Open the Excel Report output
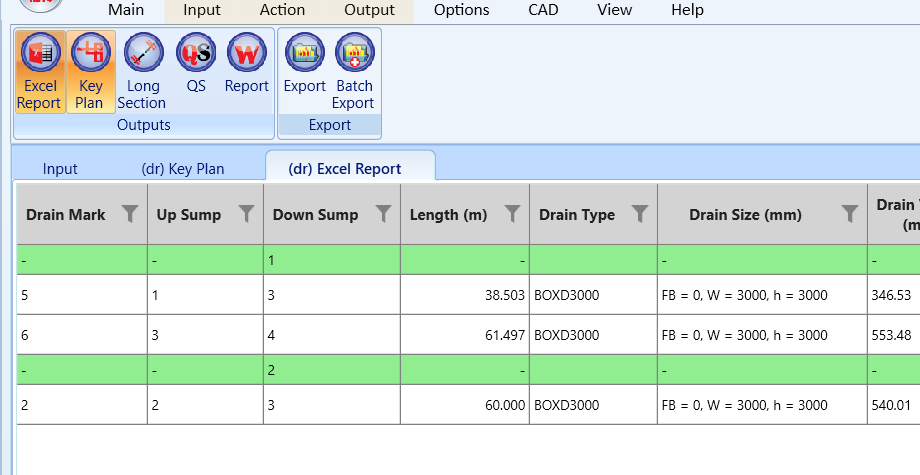Image resolution: width=920 pixels, height=475 pixels. pos(40,72)
